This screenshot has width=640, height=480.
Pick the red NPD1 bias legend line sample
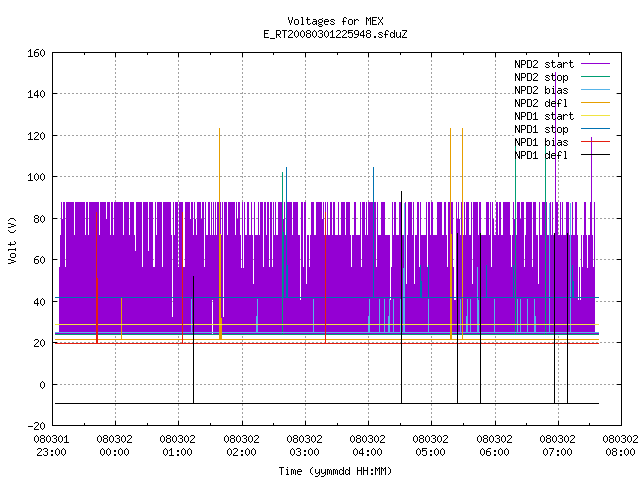(595, 142)
